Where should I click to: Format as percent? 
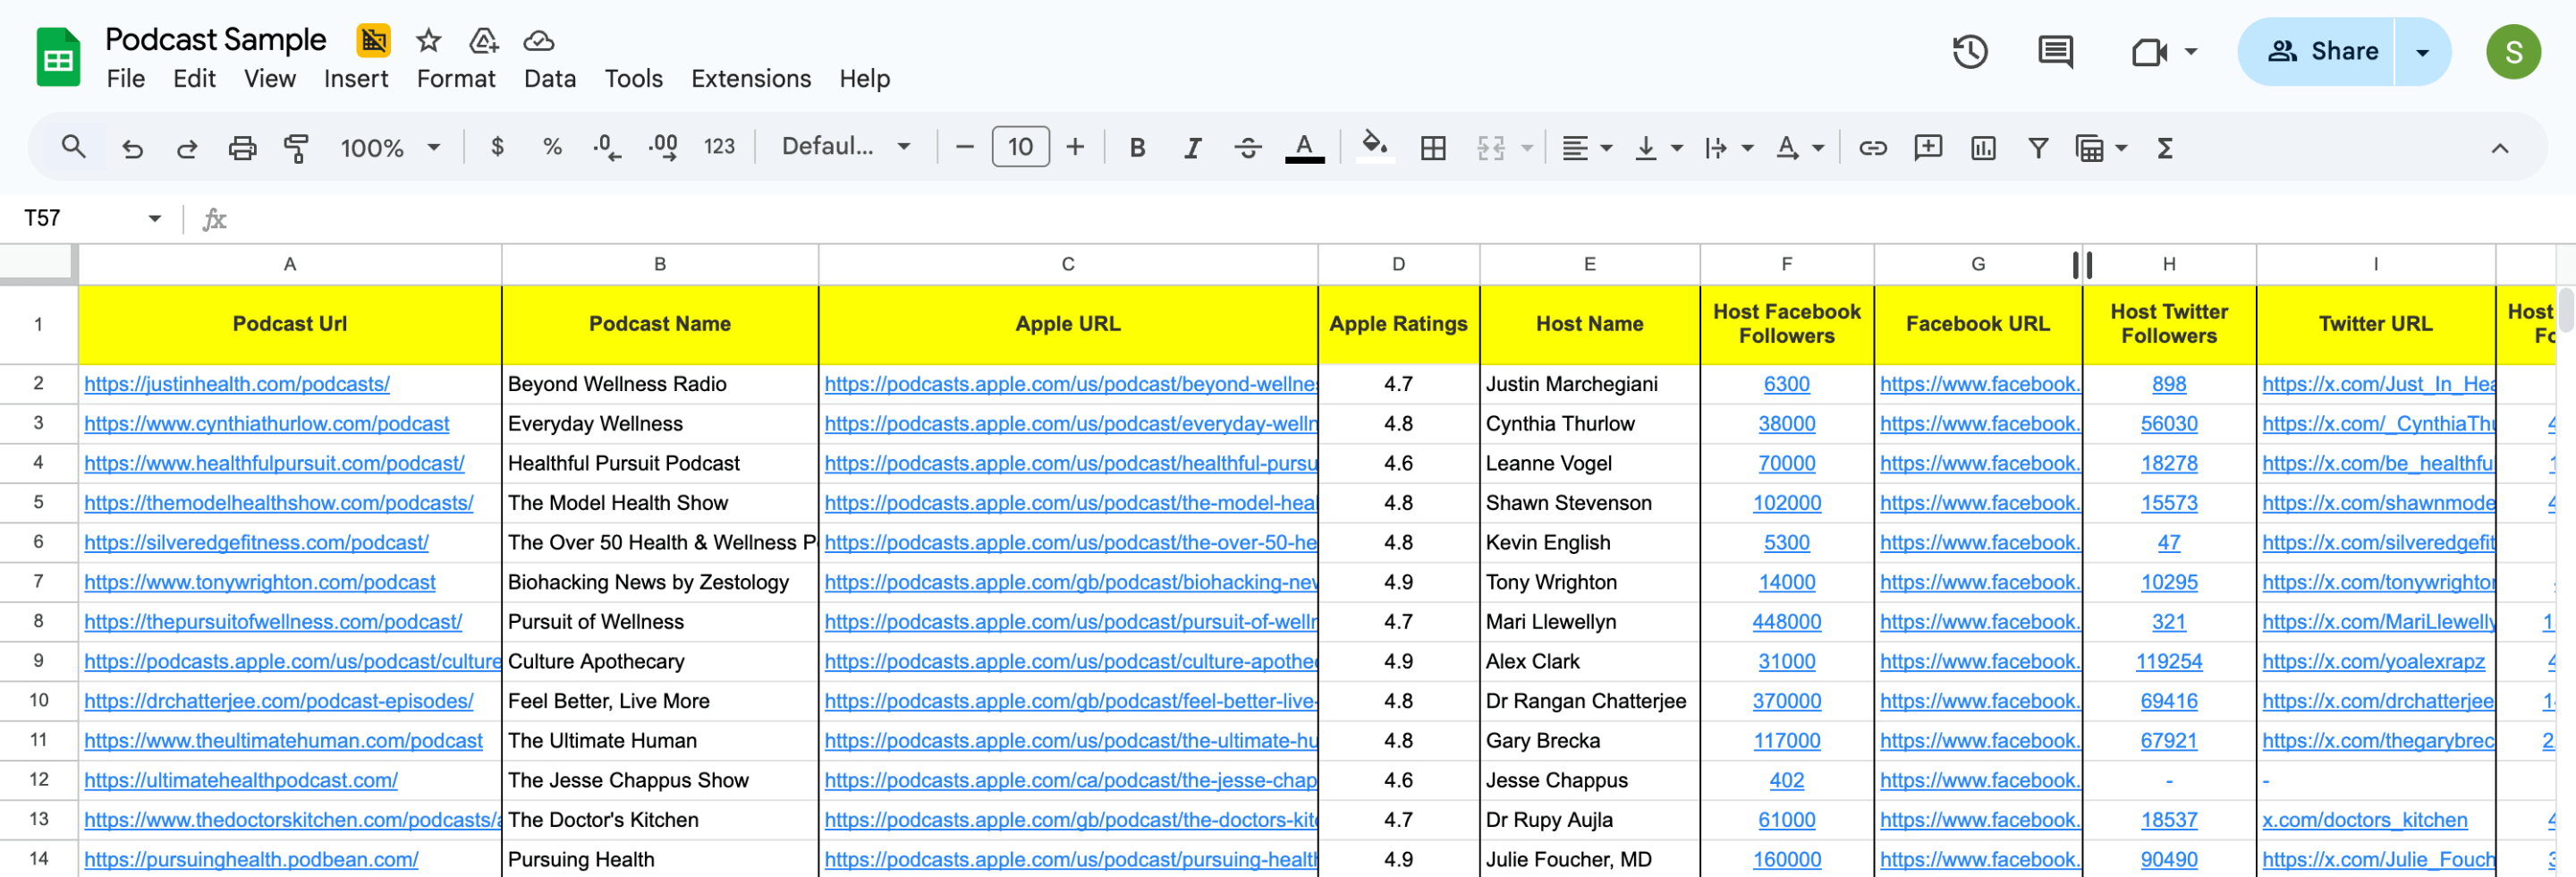click(552, 147)
